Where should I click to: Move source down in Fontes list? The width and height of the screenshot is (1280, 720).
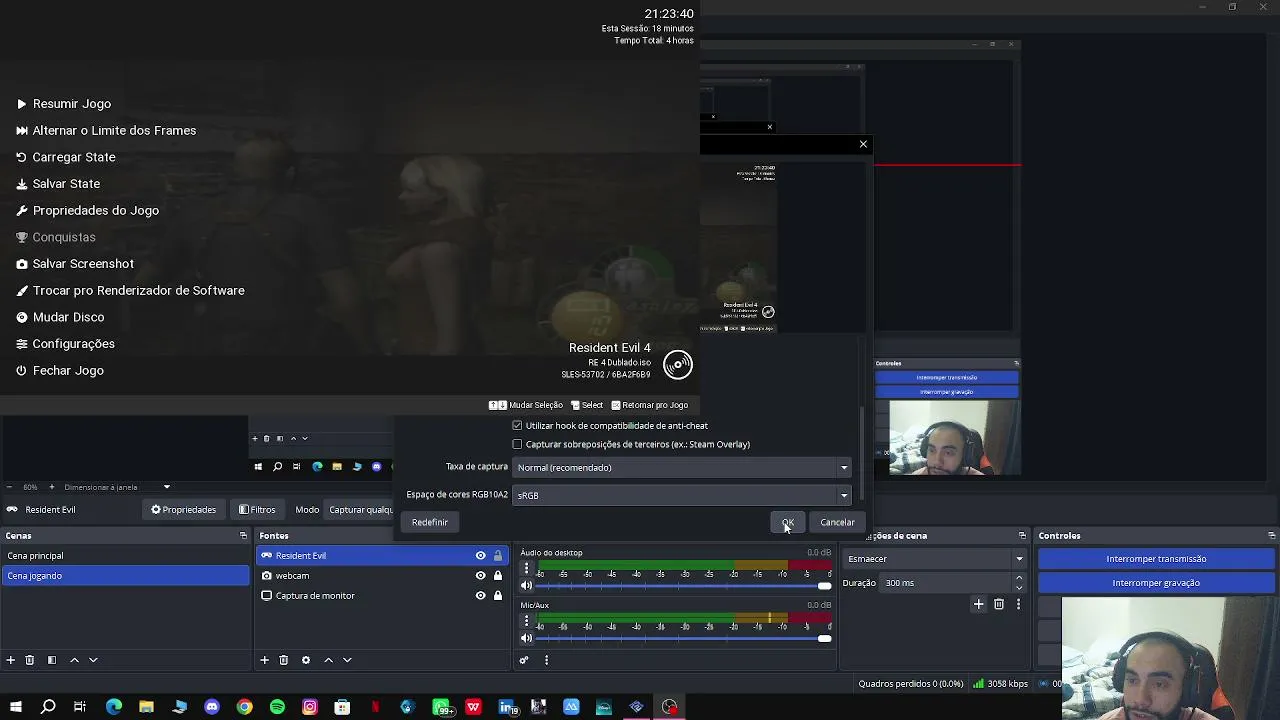347,660
